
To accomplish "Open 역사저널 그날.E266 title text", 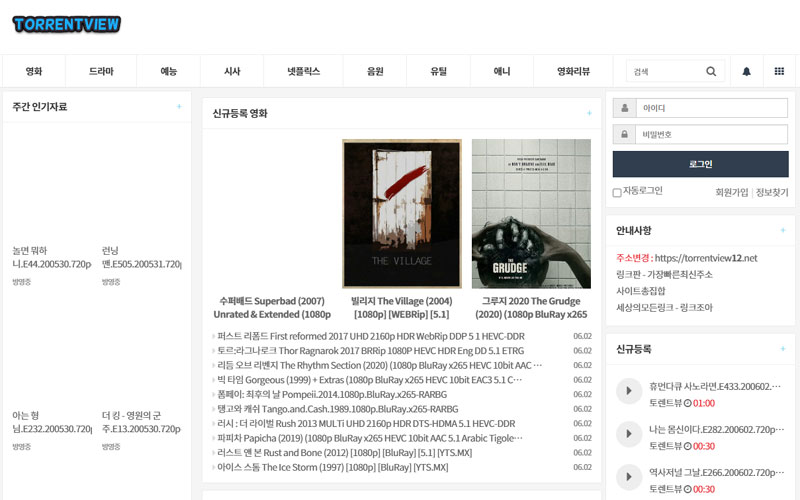I will pyautogui.click(x=716, y=472).
